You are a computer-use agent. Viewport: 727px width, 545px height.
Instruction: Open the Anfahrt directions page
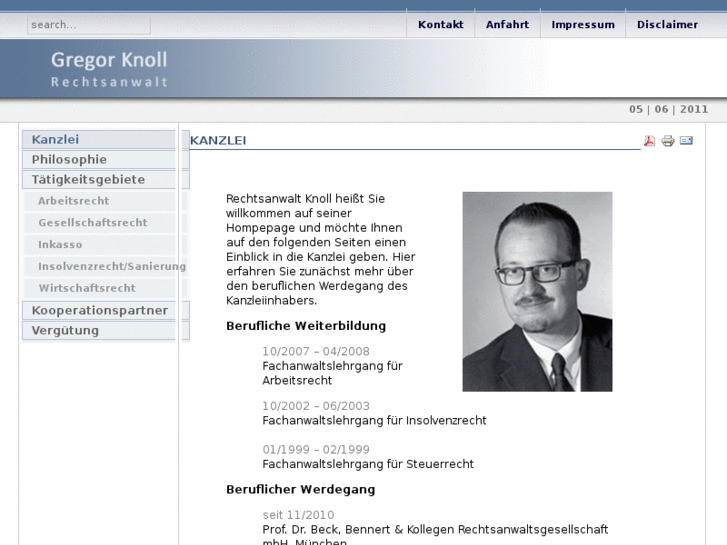pos(507,25)
